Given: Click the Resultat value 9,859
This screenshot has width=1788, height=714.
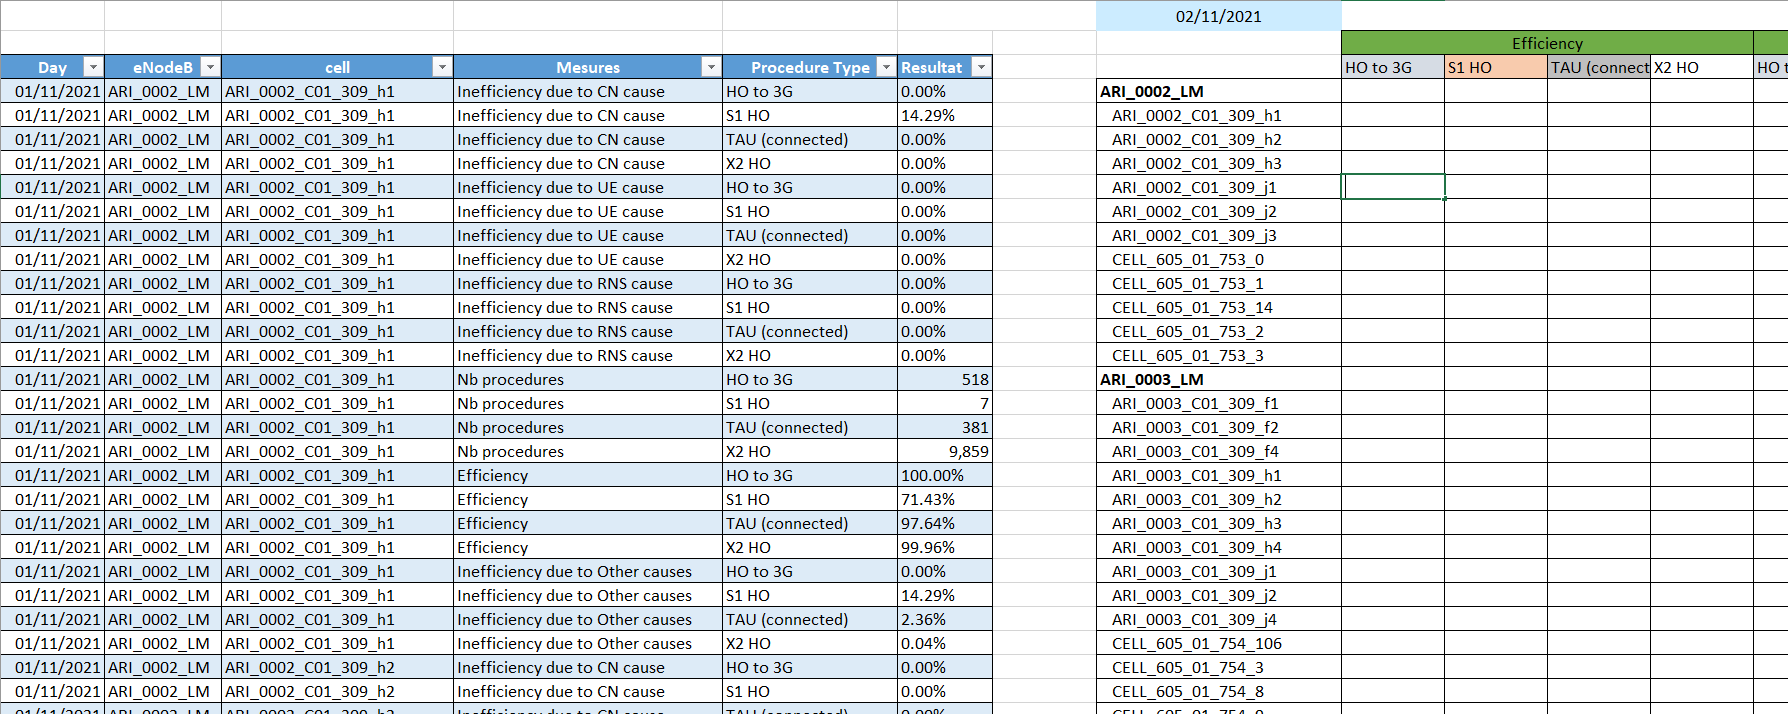Looking at the screenshot, I should point(945,451).
